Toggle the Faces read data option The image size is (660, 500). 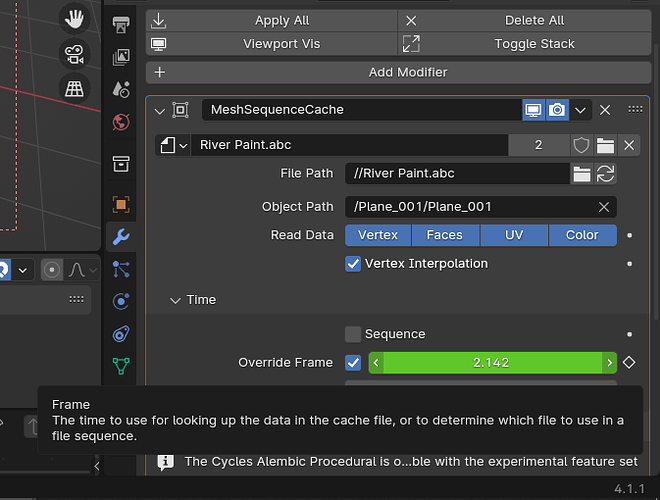click(x=445, y=235)
